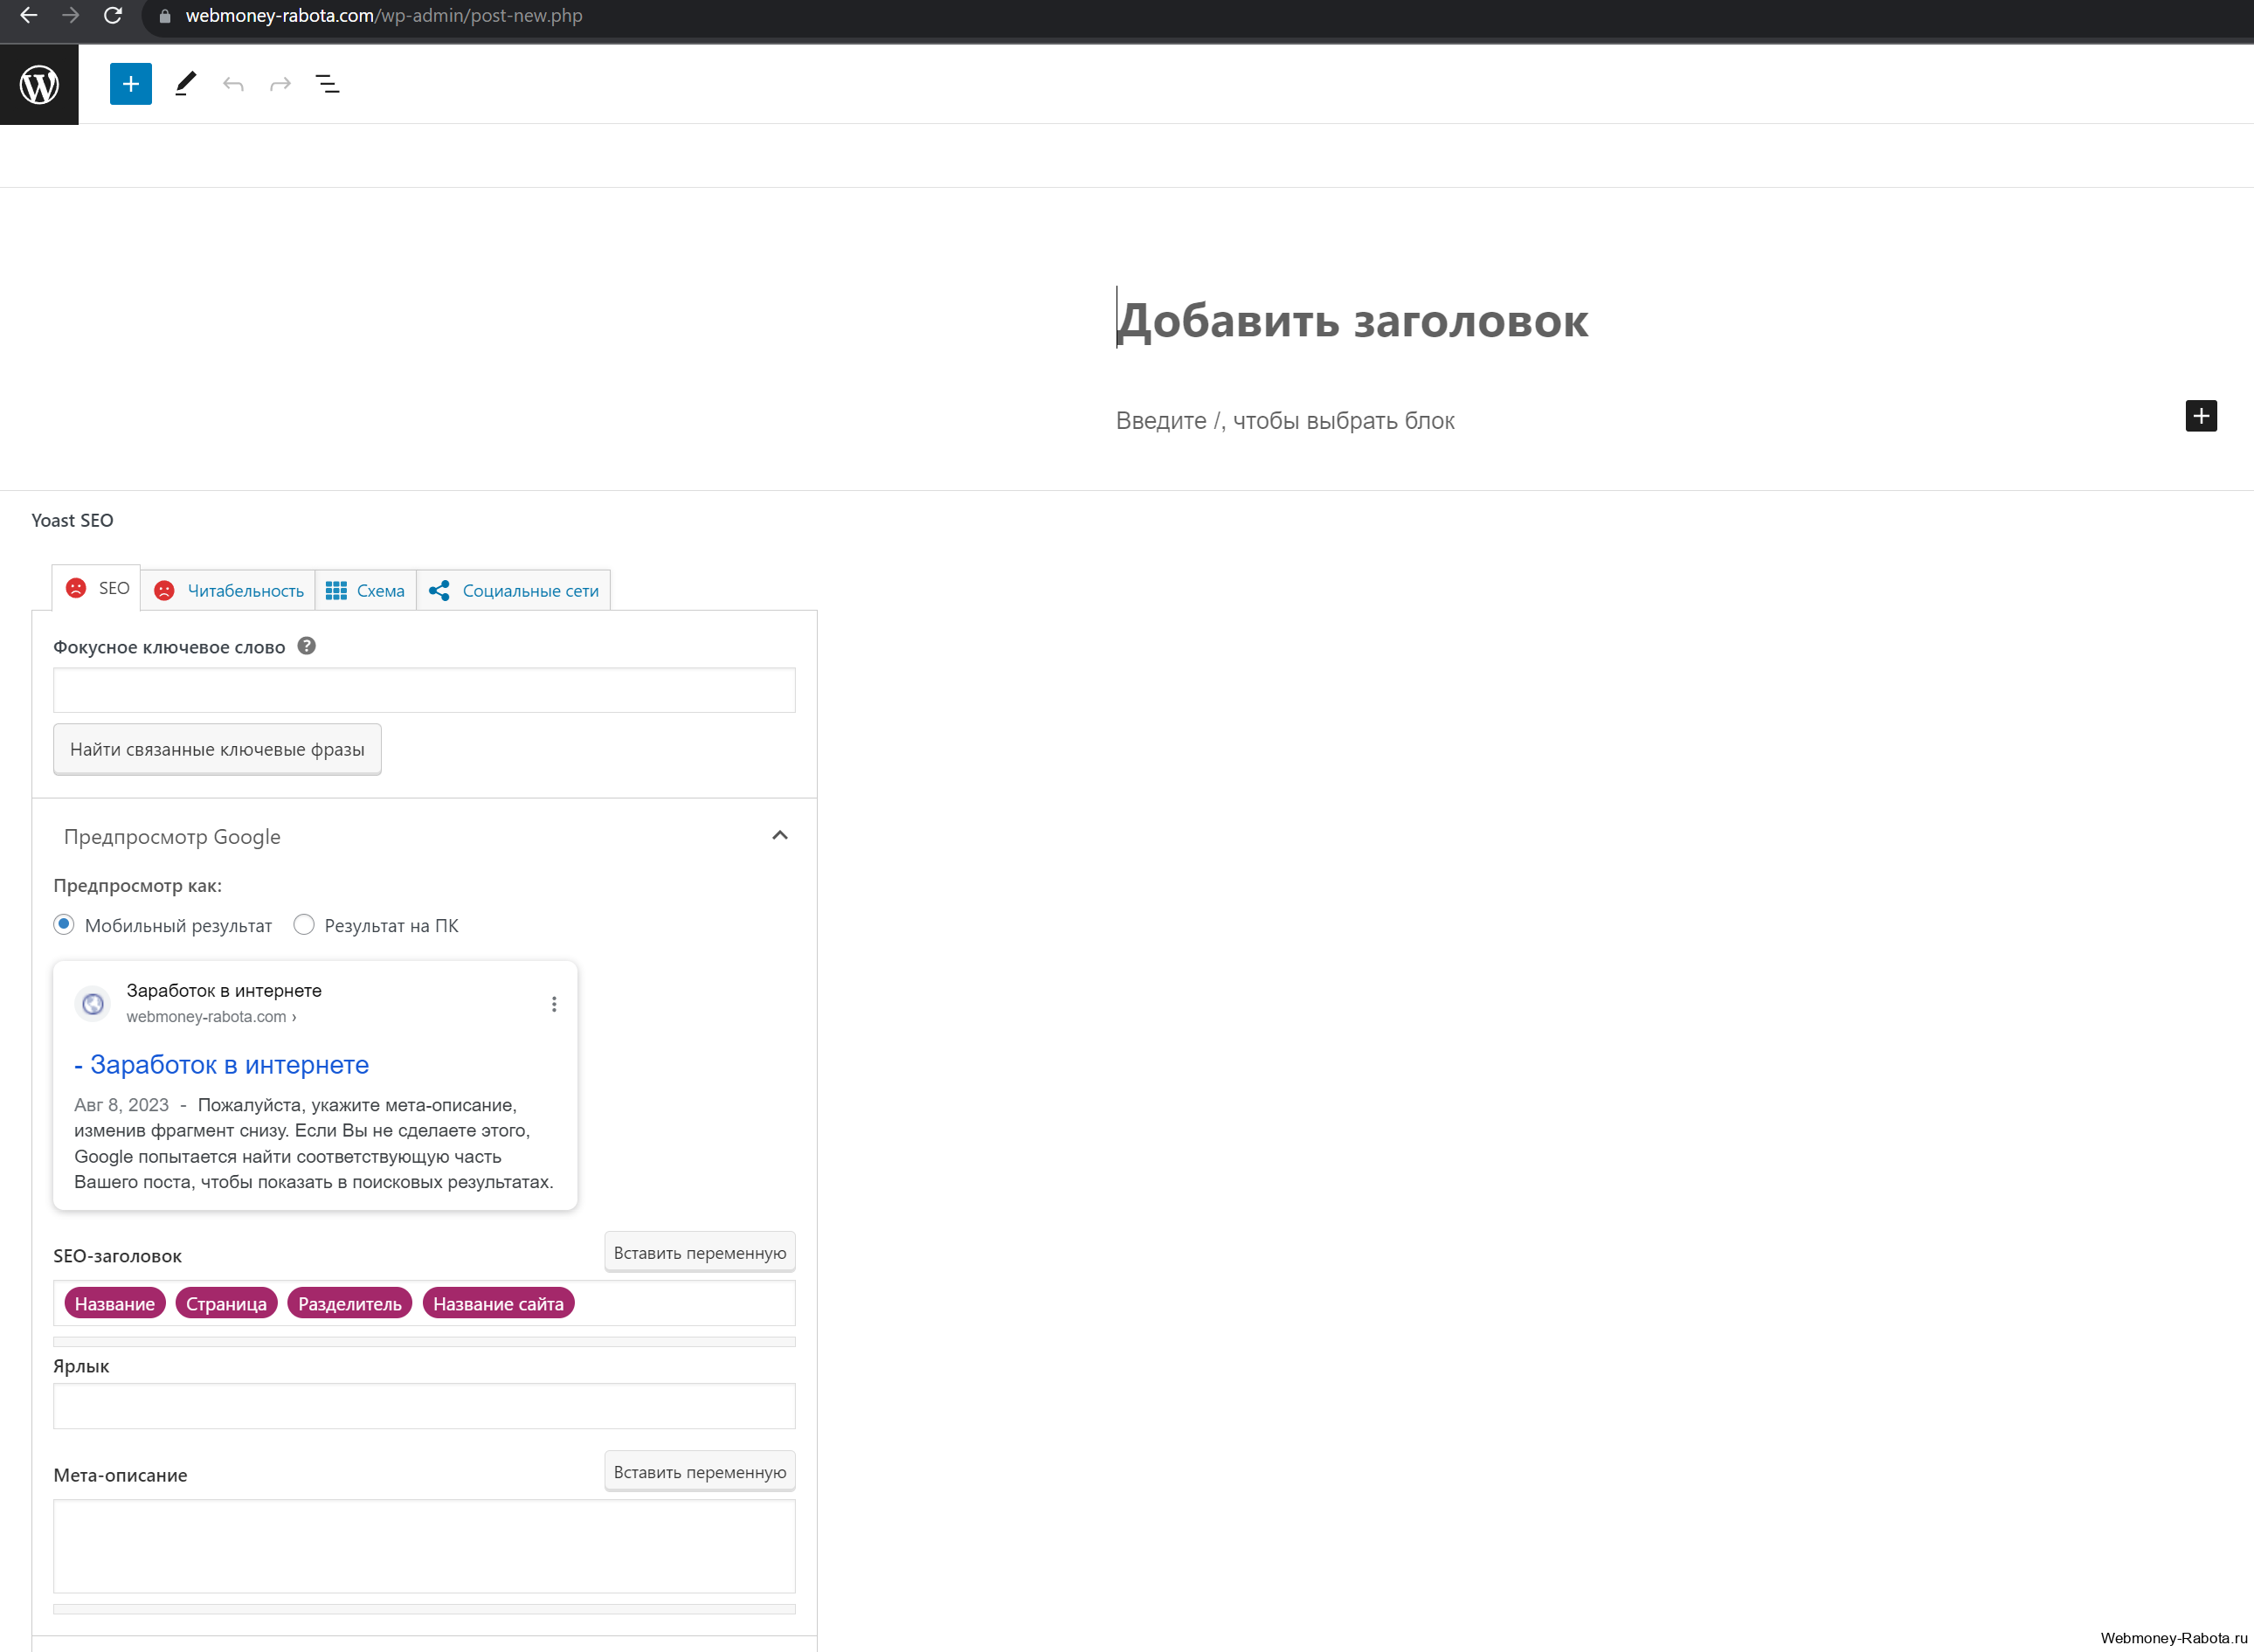Click the WordPress logo icon

[x=39, y=84]
